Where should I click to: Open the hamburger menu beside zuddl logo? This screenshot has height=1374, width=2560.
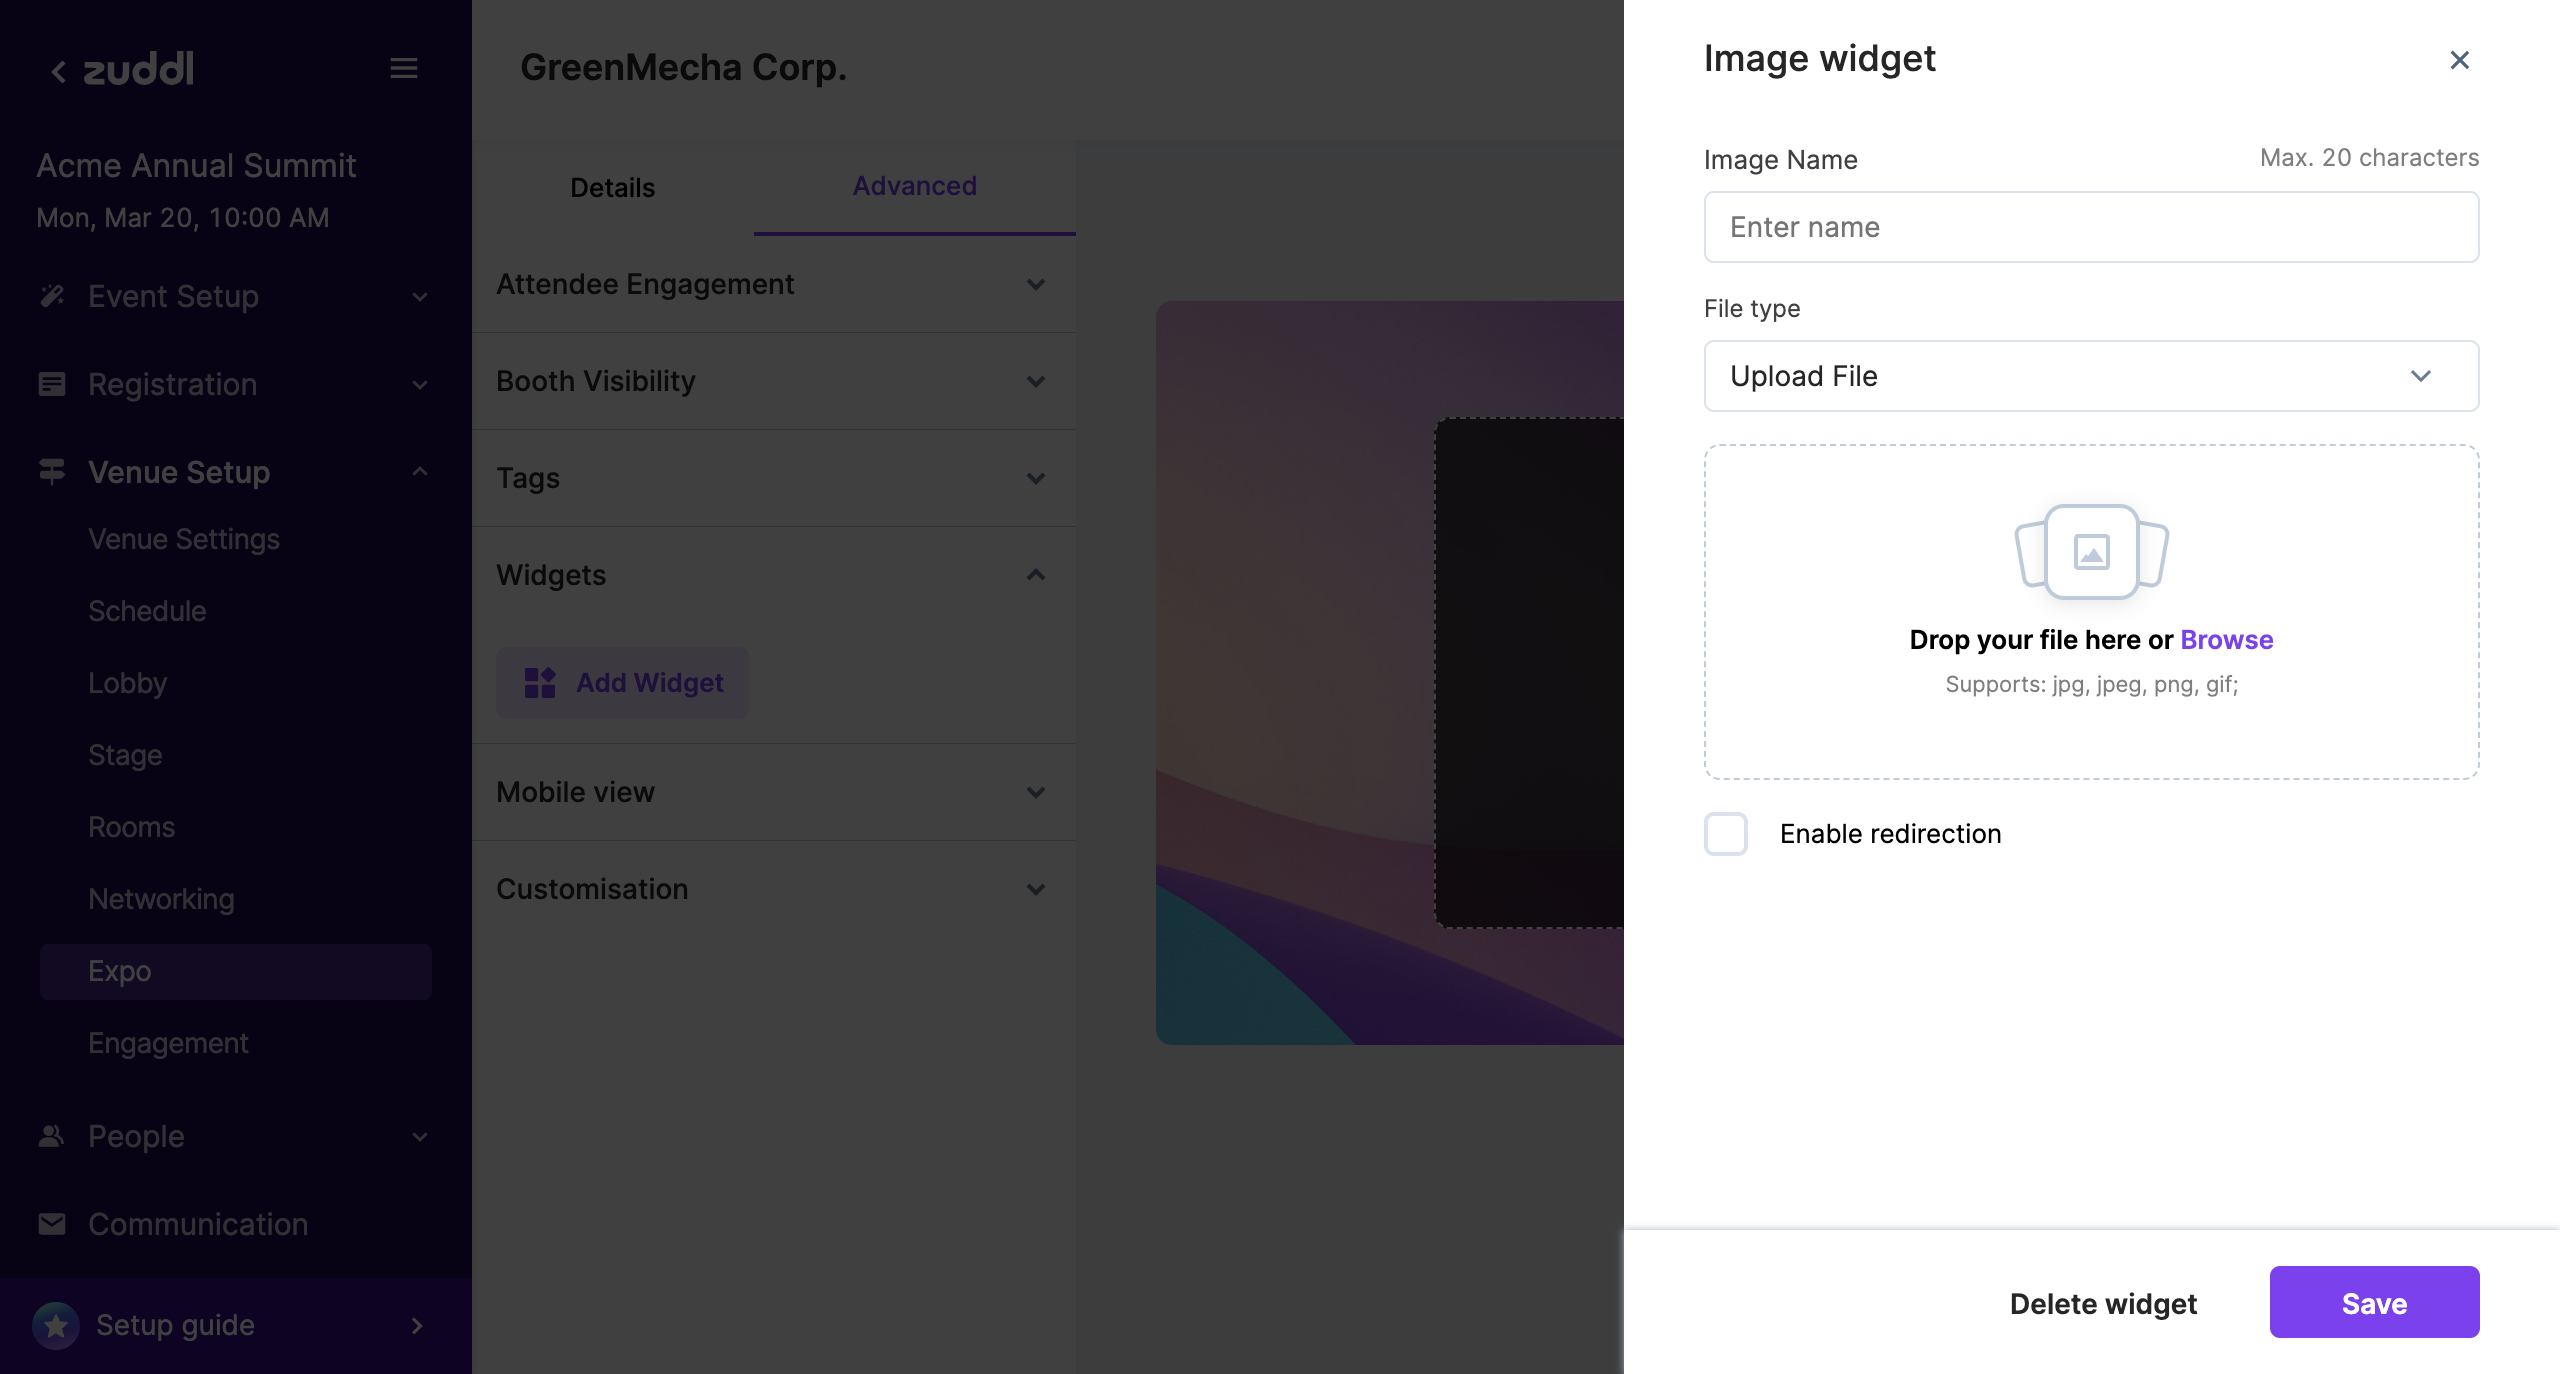pyautogui.click(x=404, y=68)
